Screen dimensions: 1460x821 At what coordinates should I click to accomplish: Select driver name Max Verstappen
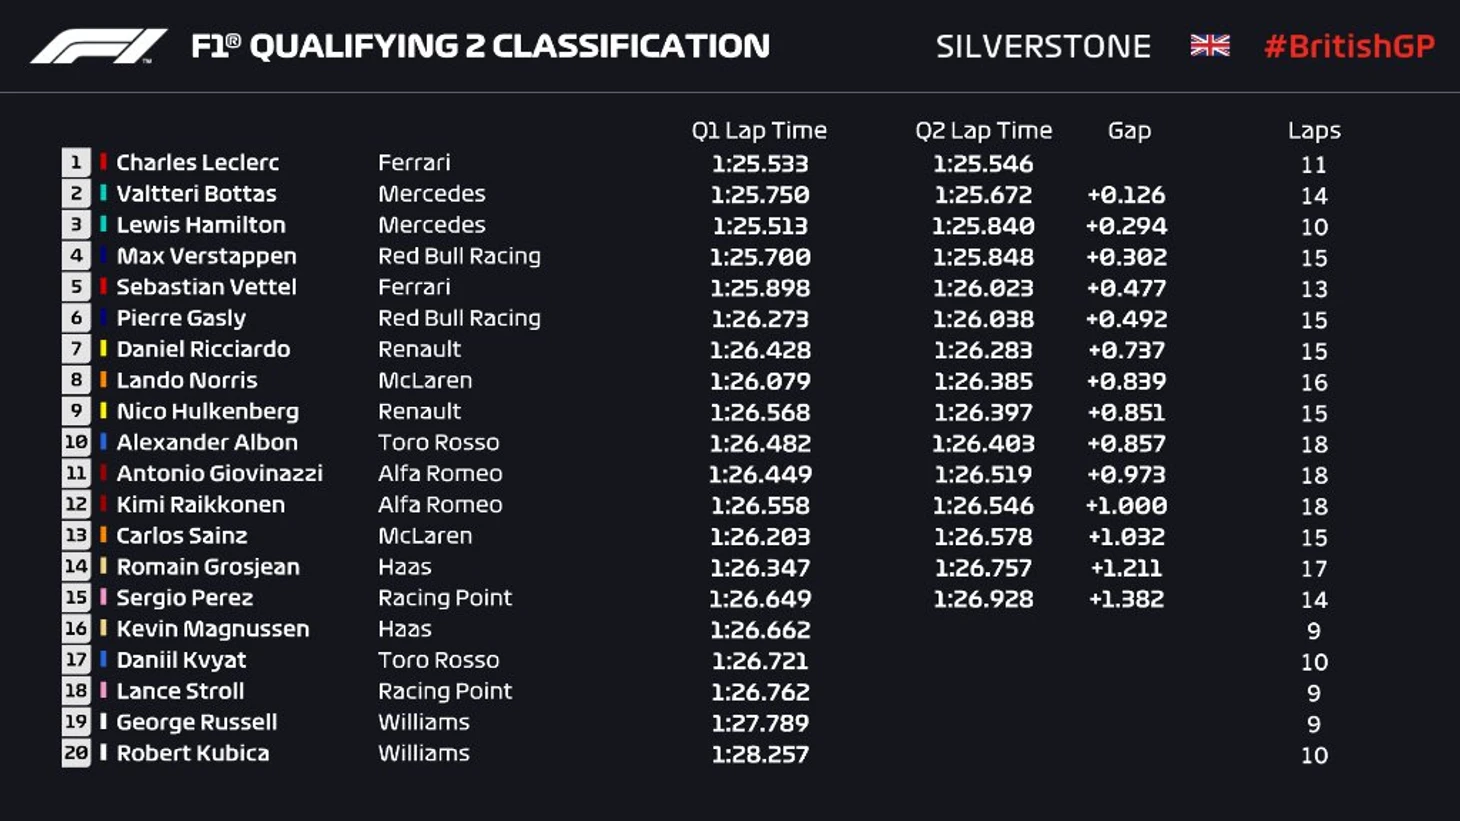206,256
